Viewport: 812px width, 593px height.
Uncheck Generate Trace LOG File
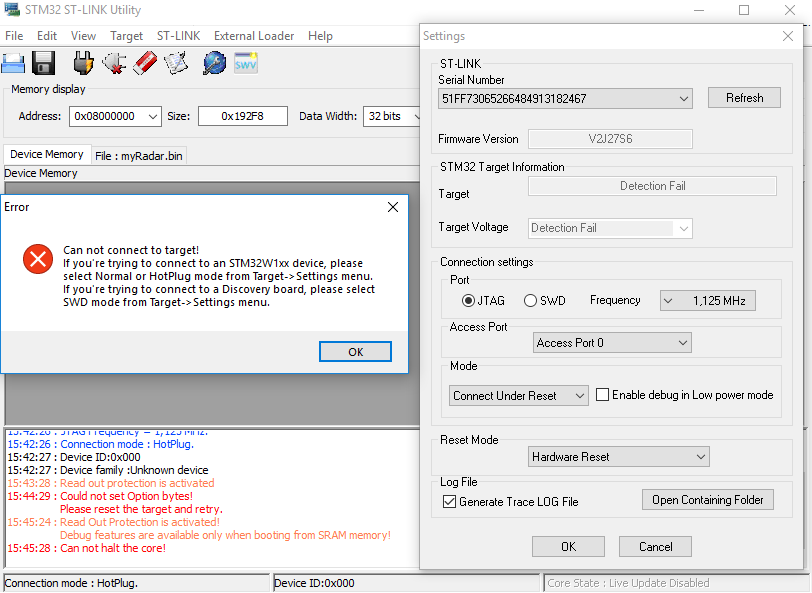[x=450, y=501]
